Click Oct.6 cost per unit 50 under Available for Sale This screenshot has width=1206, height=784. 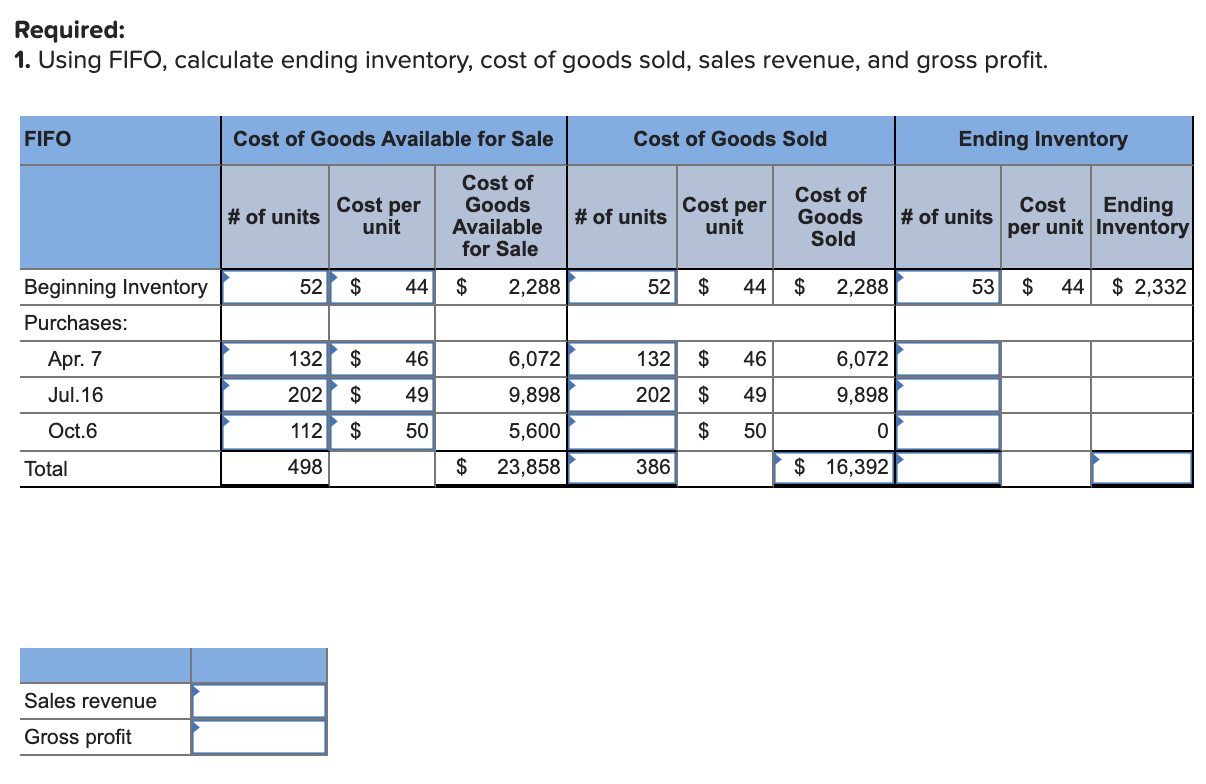coord(383,431)
